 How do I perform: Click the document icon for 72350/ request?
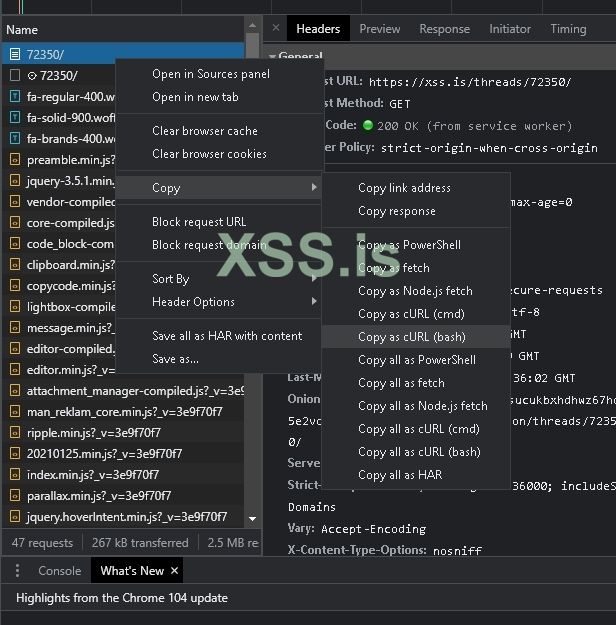click(15, 54)
